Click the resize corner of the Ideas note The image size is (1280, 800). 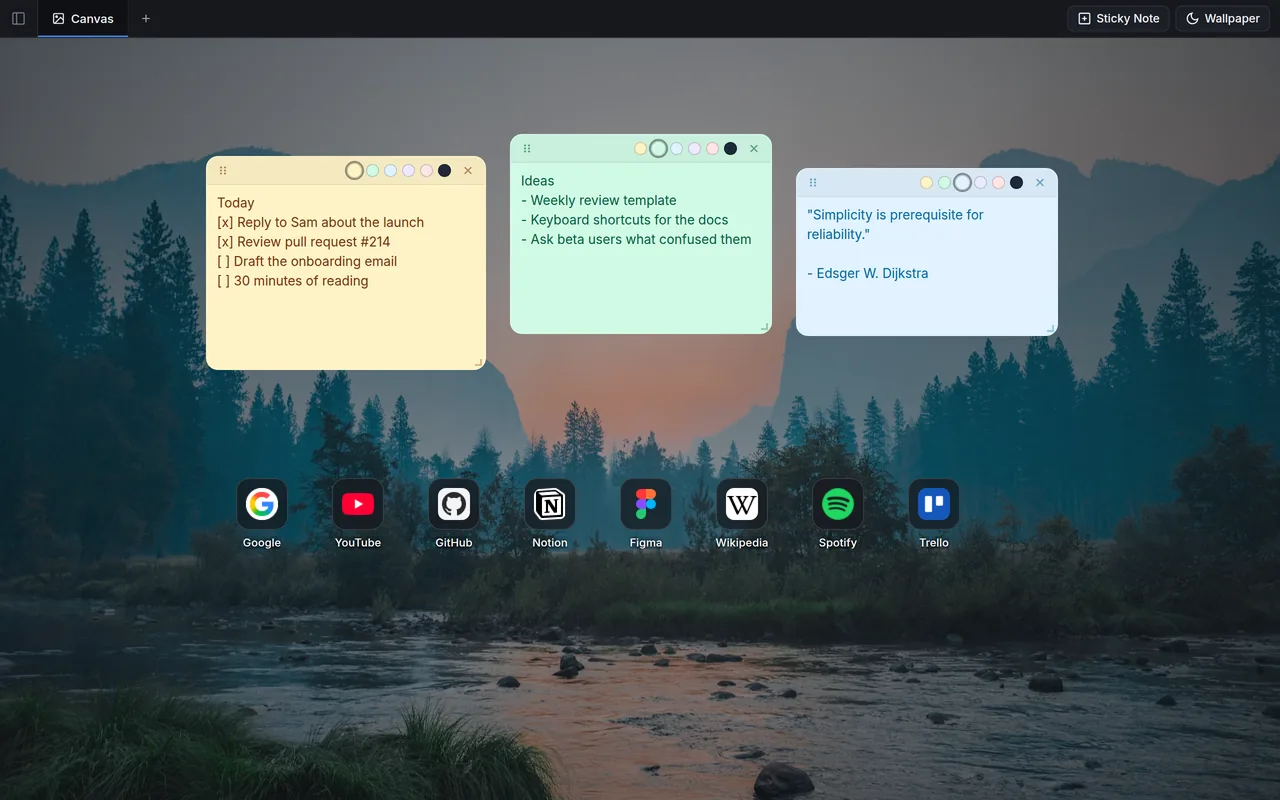coord(765,327)
